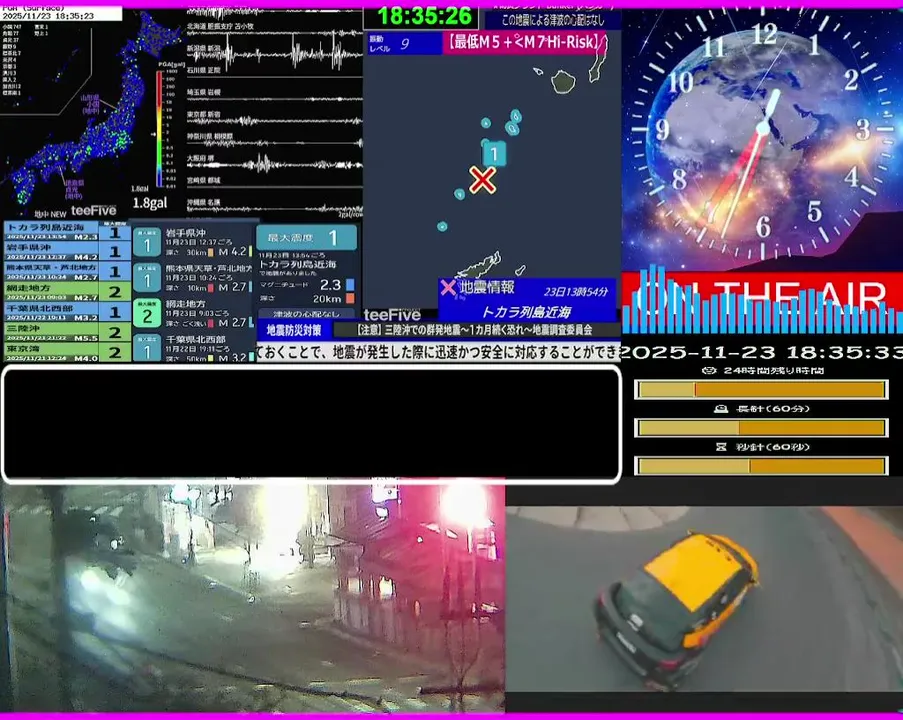
Task: Click the 2025-11-23 18:35:33 timestamp
Action: 761,352
